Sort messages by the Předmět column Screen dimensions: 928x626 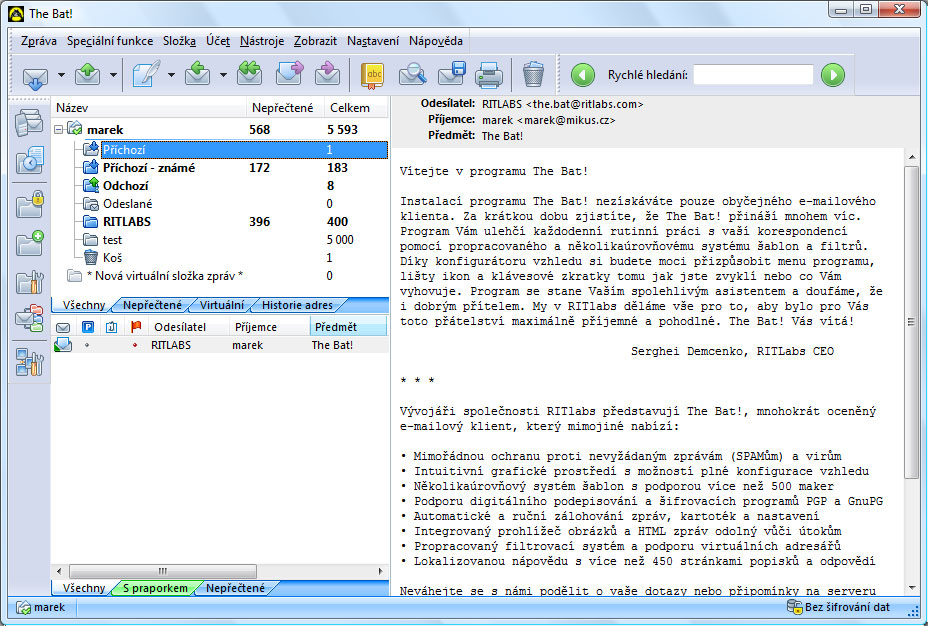tap(348, 327)
